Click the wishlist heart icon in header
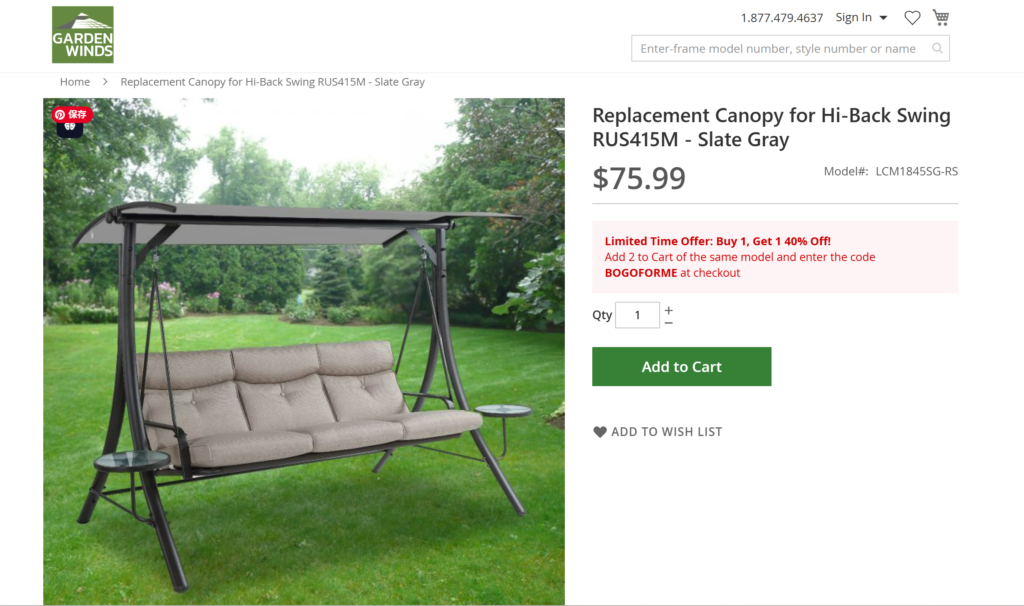The height and width of the screenshot is (606, 1024). tap(912, 18)
